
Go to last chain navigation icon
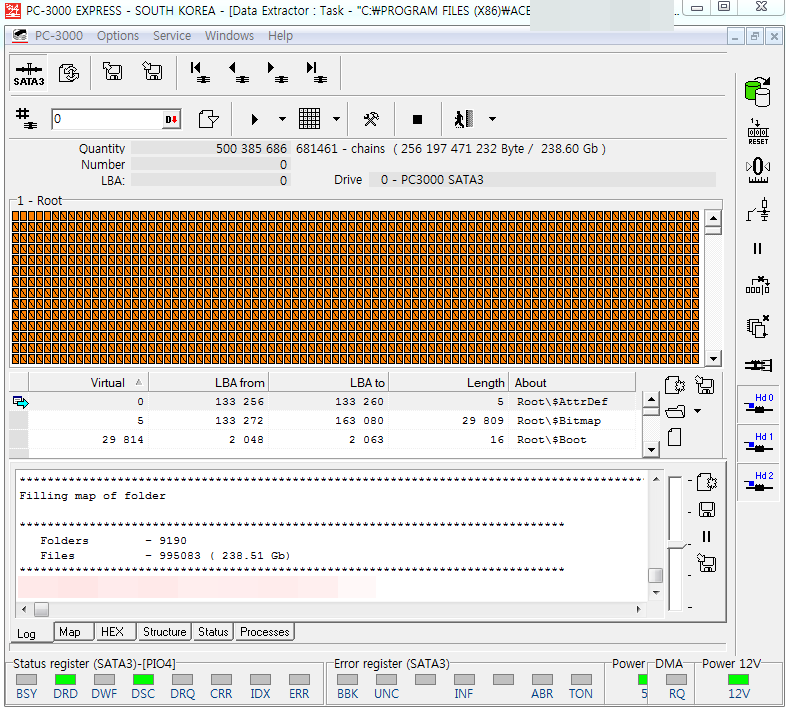315,73
